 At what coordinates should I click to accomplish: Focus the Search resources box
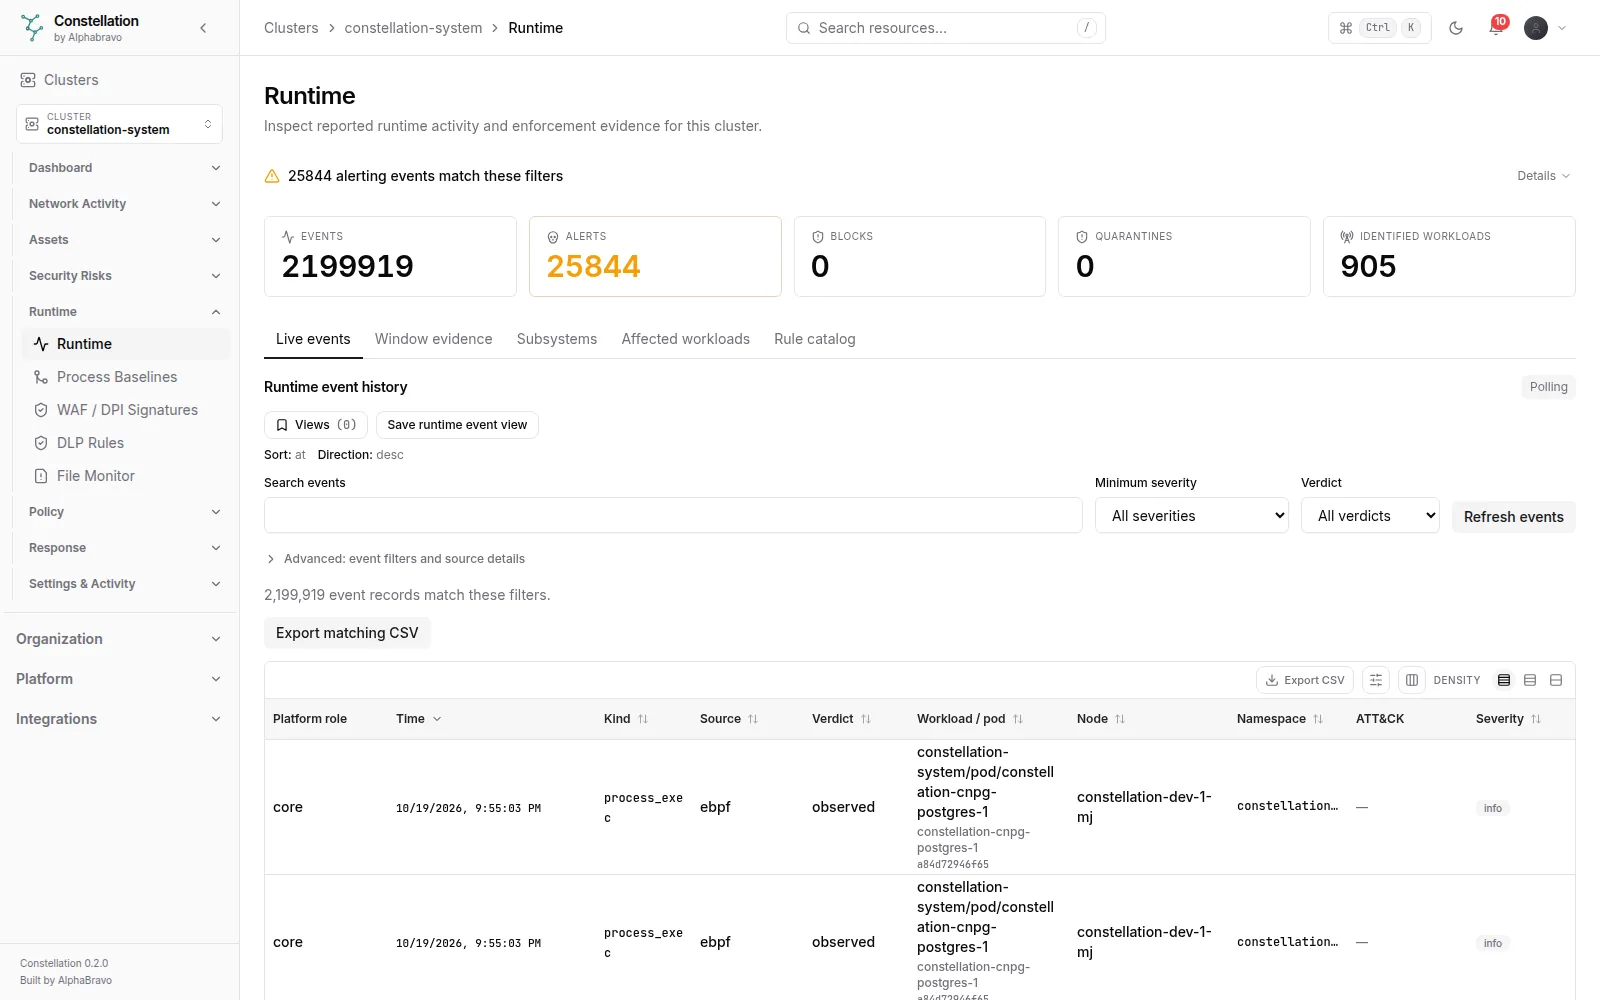click(945, 28)
